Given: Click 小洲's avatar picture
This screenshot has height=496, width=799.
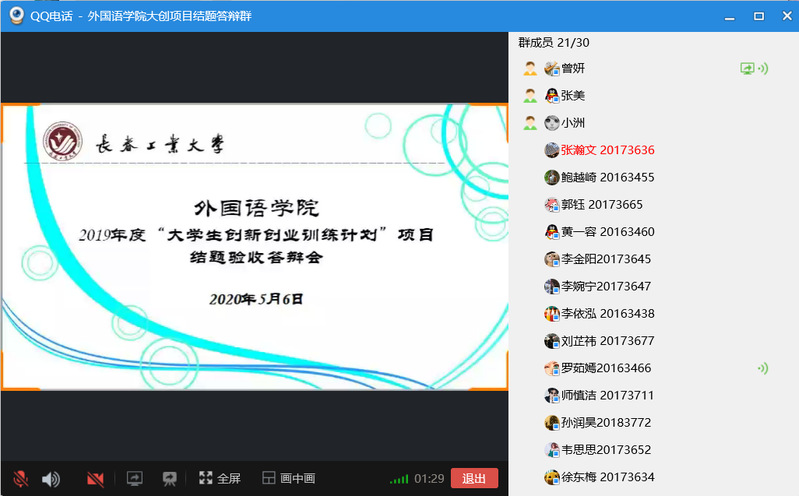Looking at the screenshot, I should coord(551,123).
